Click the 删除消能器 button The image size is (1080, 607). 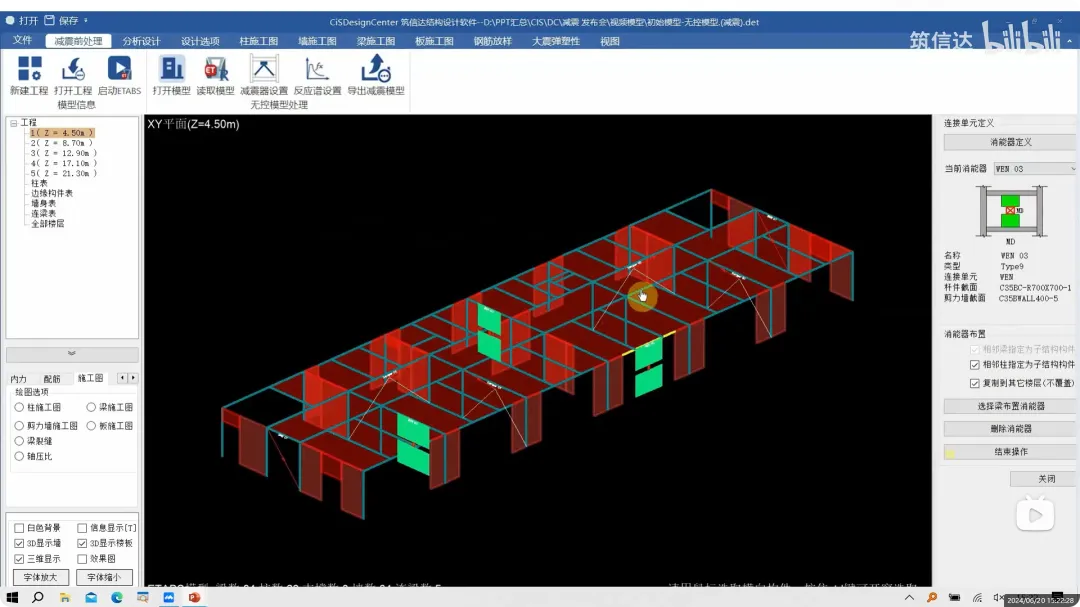1010,429
